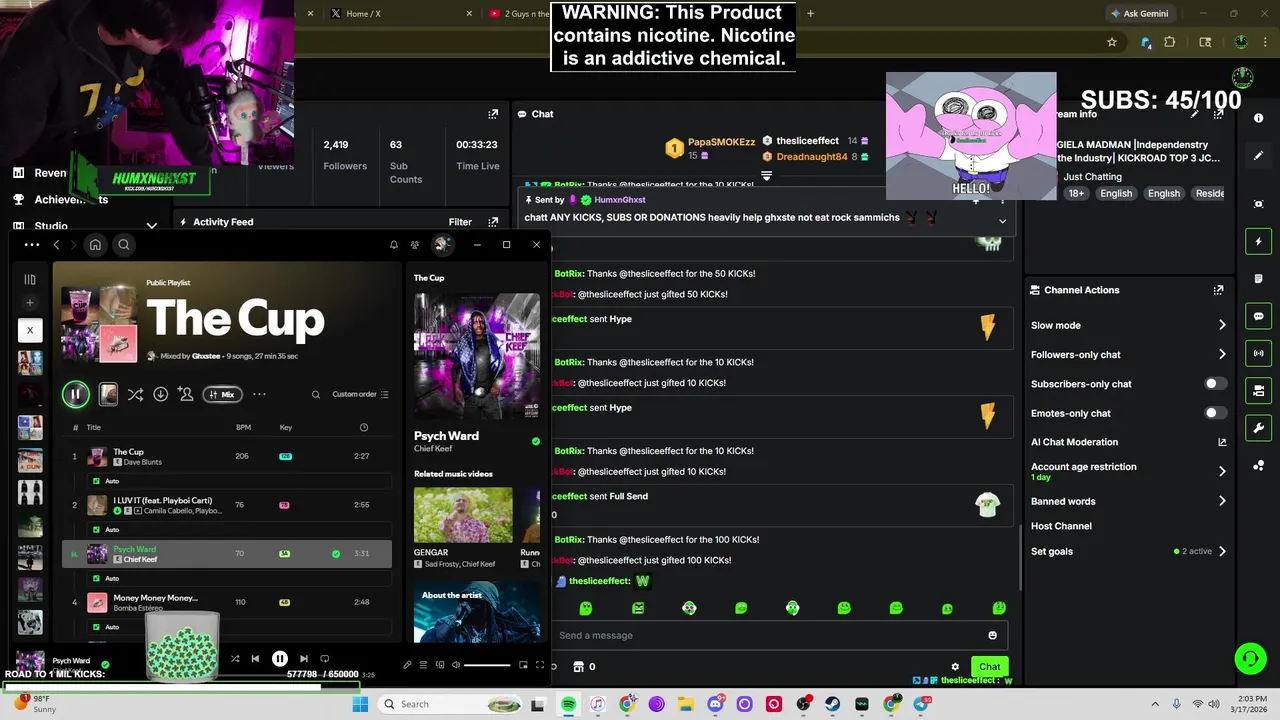
Task: Pause playback in the bottom player bar
Action: click(x=280, y=659)
